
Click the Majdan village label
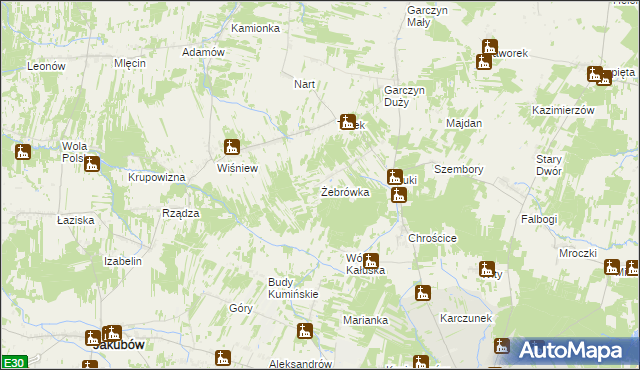[464, 123]
